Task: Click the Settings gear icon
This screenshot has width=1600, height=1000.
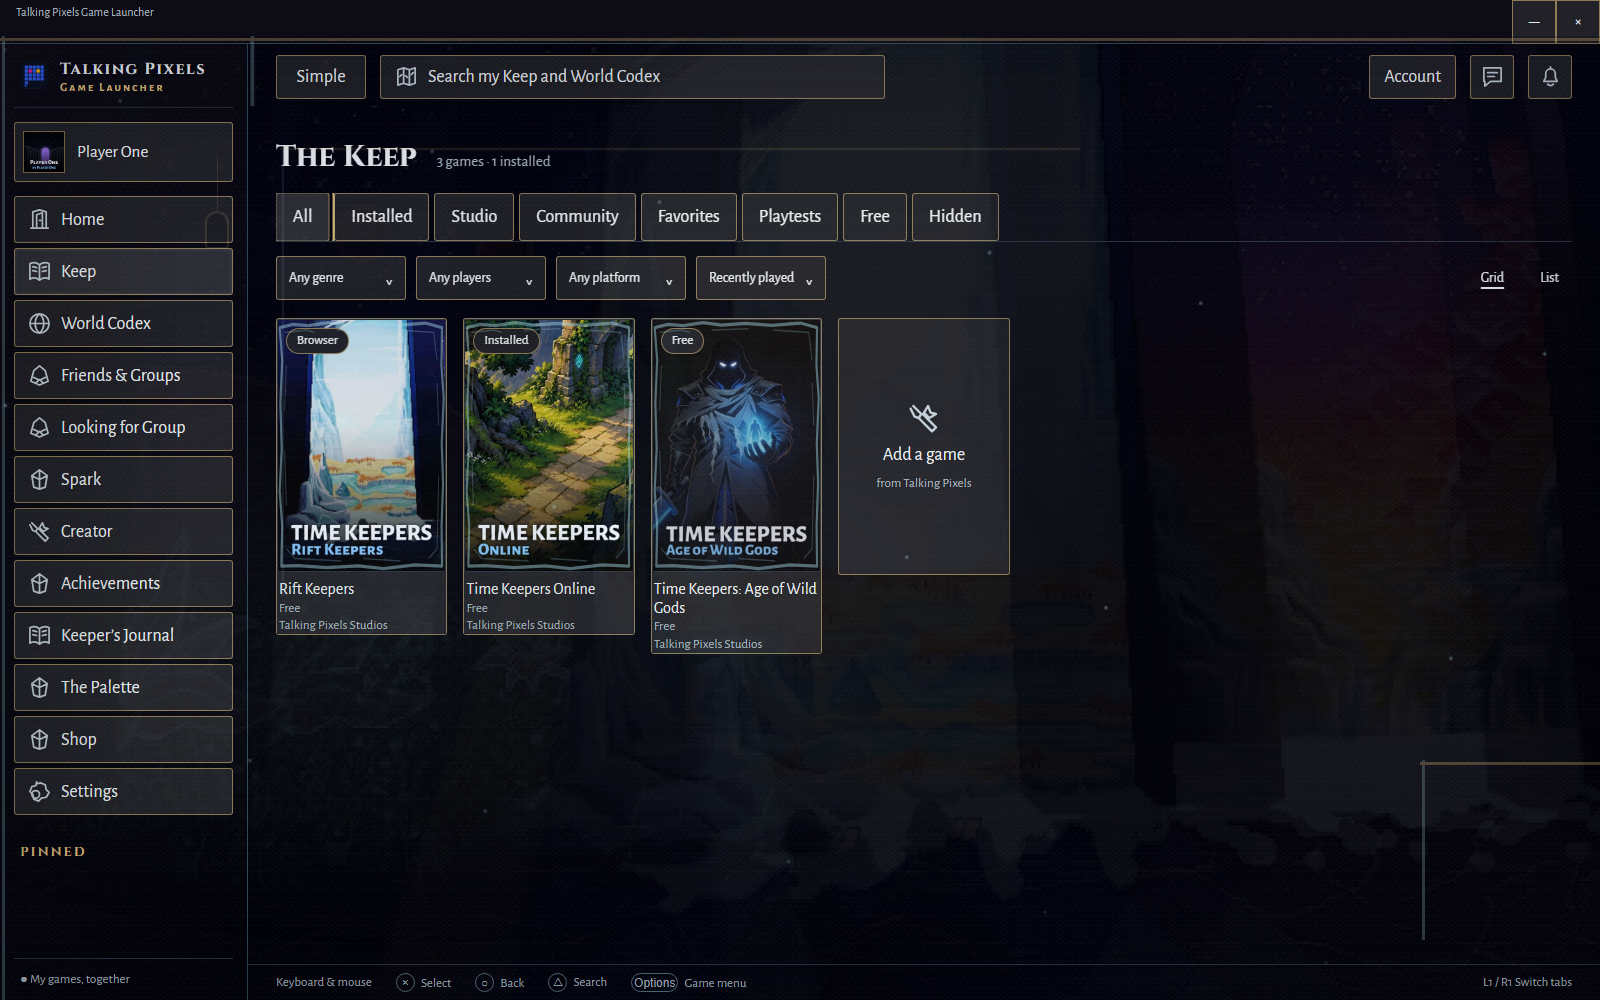Action: (x=40, y=791)
